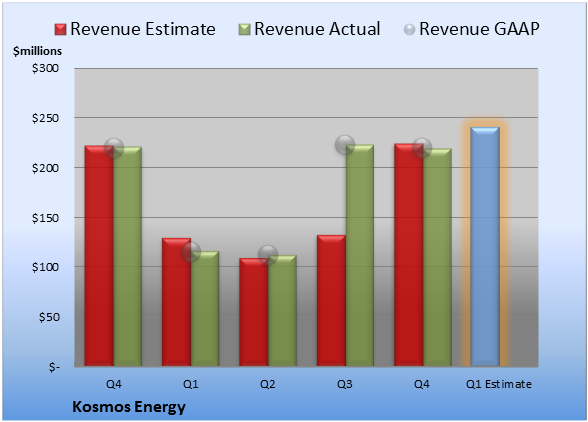
Task: Click the gray Revenue GAAP legend marker
Action: click(x=409, y=30)
